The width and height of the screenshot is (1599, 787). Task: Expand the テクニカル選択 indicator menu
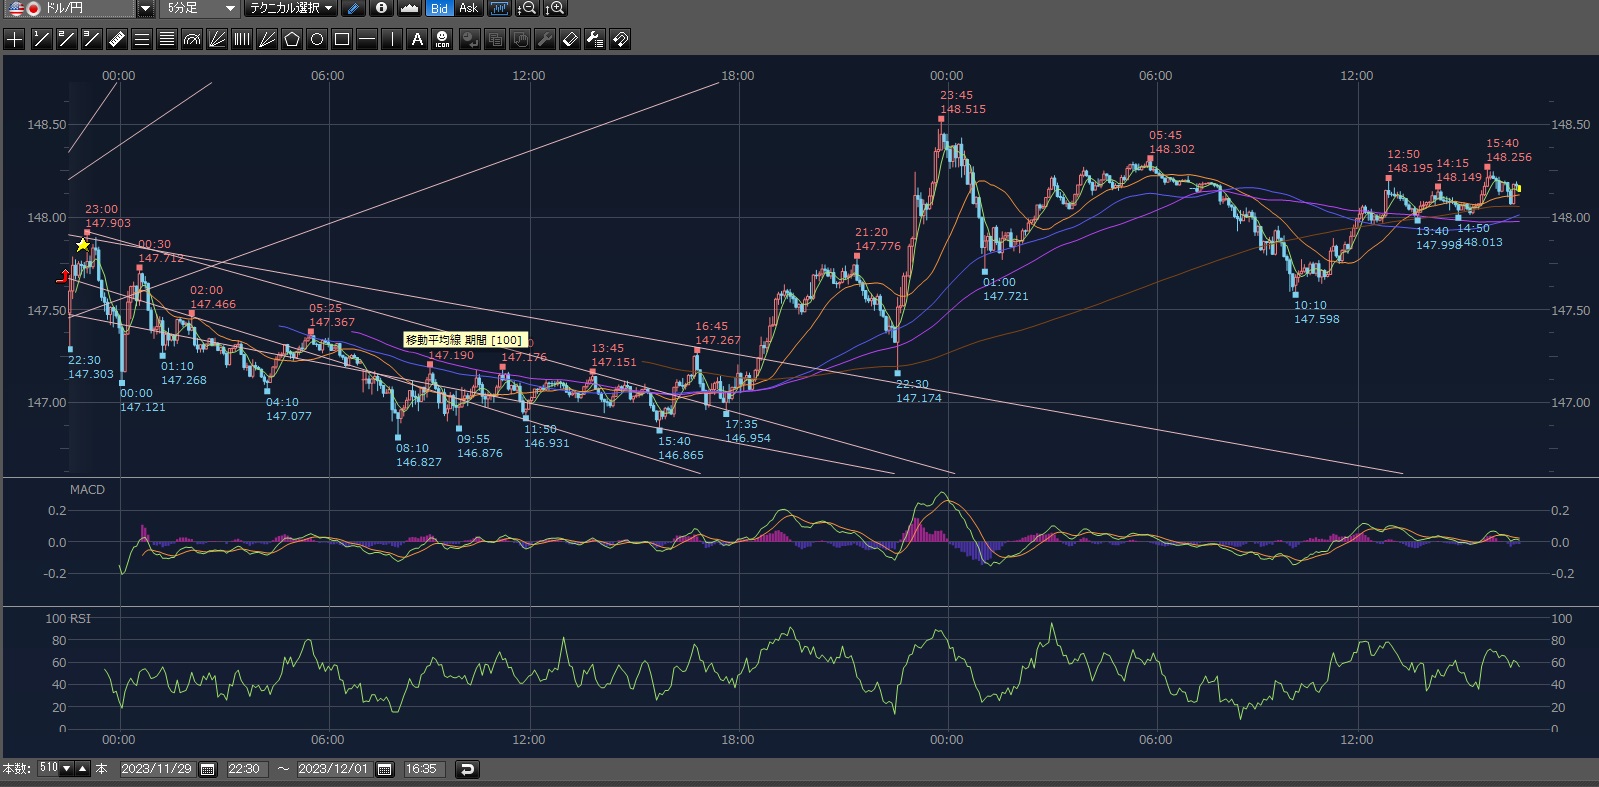click(291, 8)
